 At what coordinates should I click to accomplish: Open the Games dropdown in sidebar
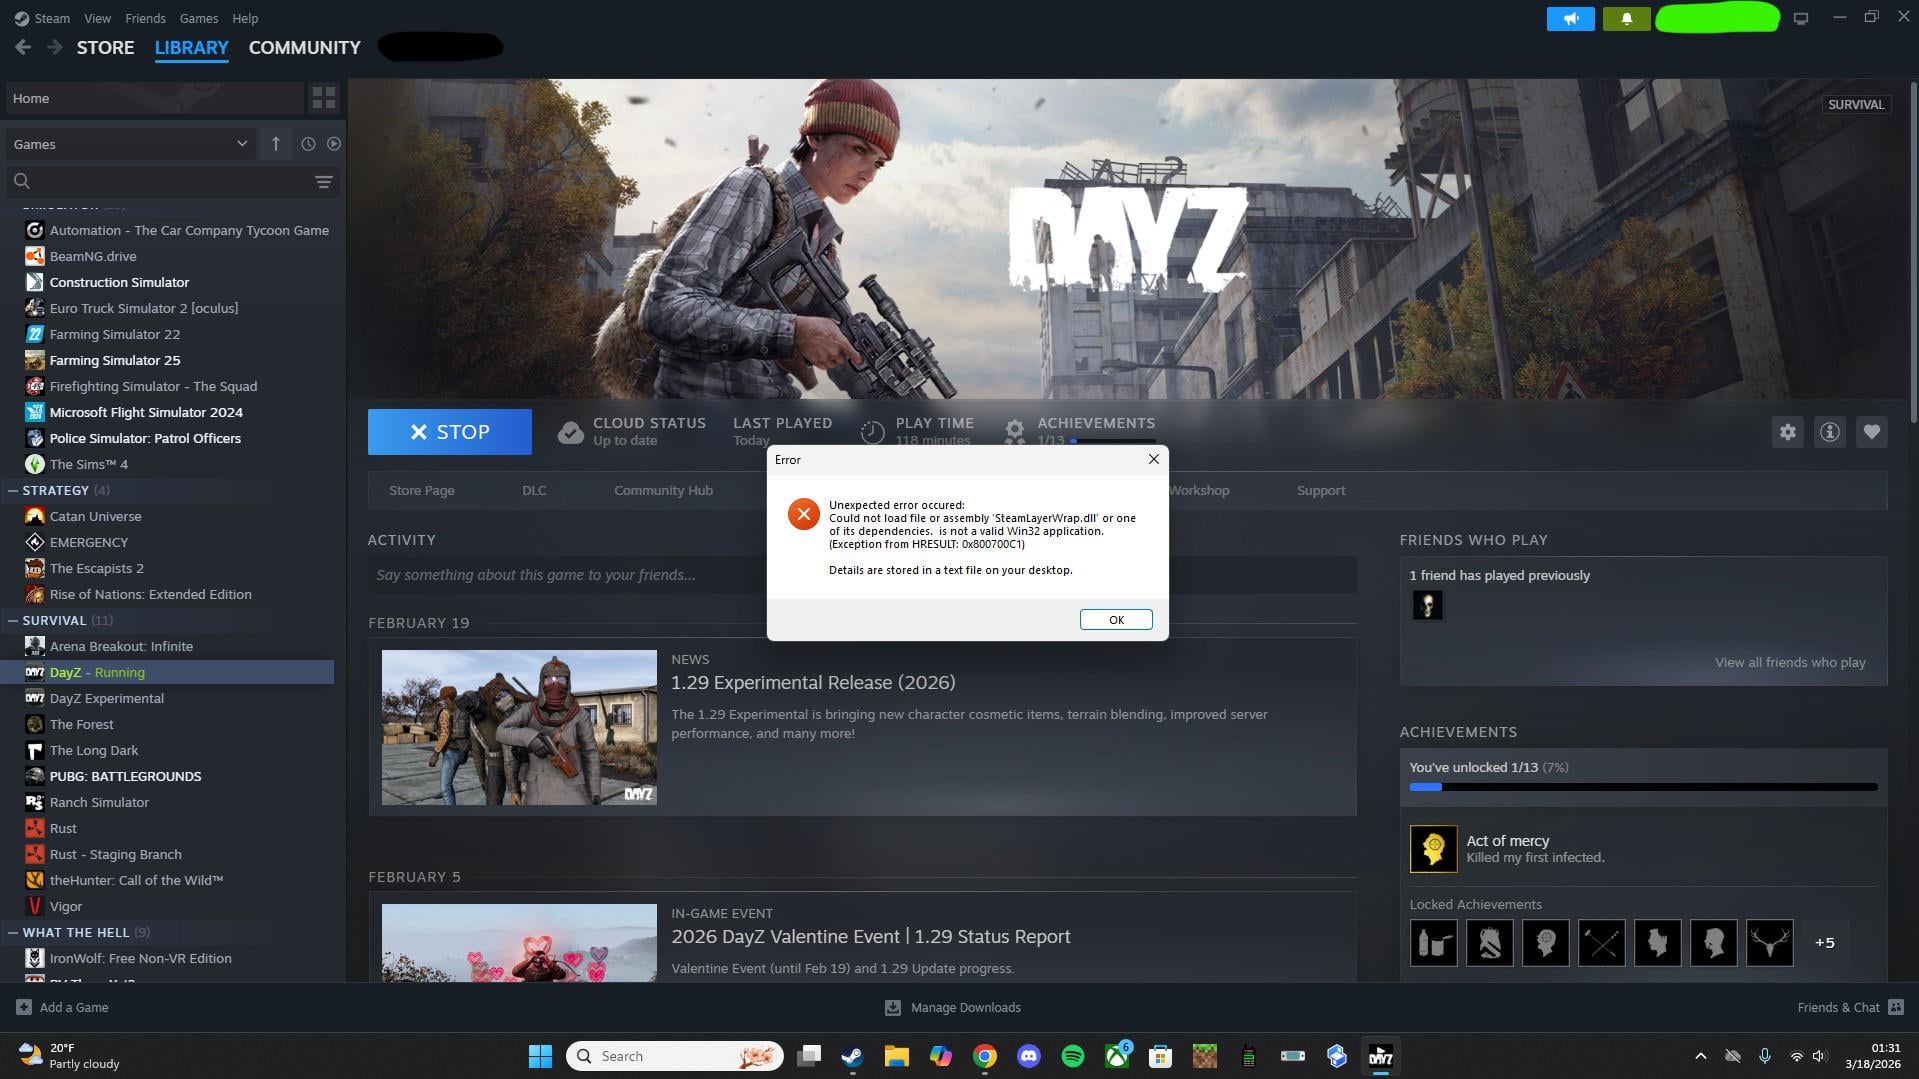130,144
